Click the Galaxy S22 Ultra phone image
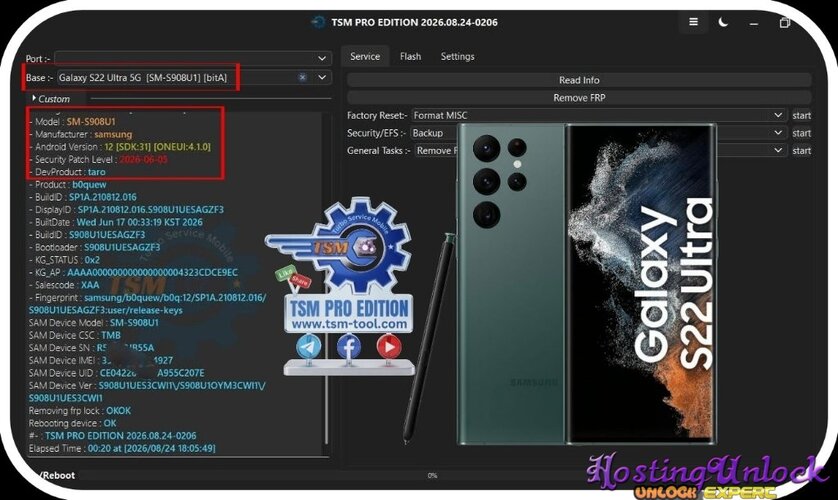Image resolution: width=838 pixels, height=500 pixels. point(586,284)
